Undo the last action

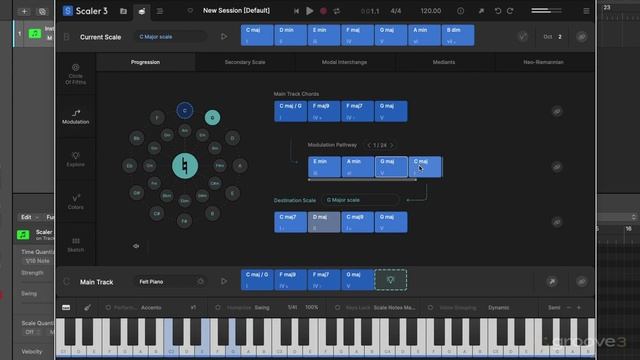(498, 11)
